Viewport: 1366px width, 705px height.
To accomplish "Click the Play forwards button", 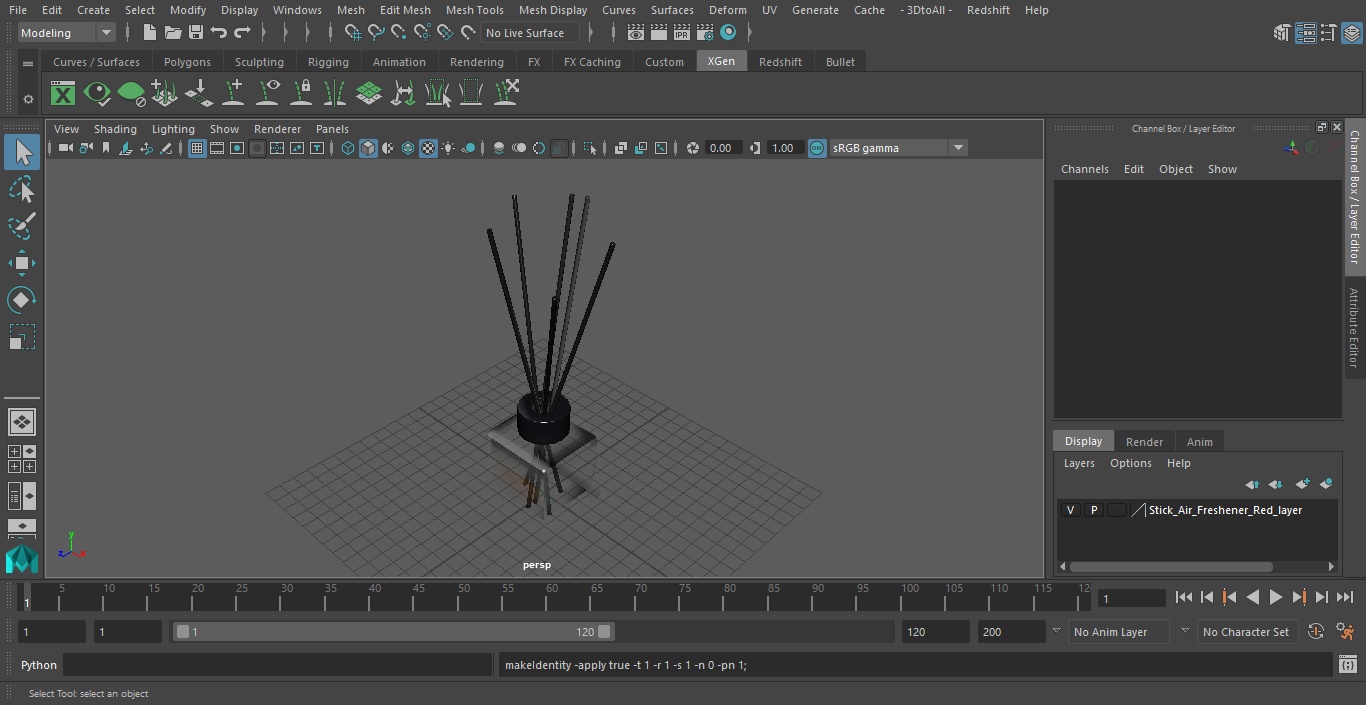I will click(1275, 597).
